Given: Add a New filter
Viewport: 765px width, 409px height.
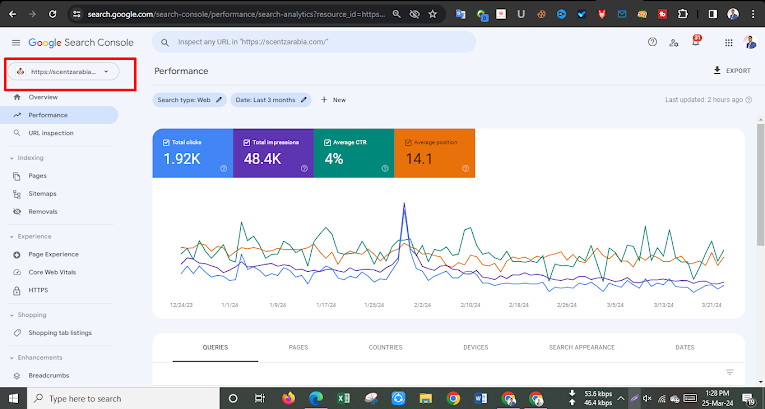Looking at the screenshot, I should click(333, 100).
